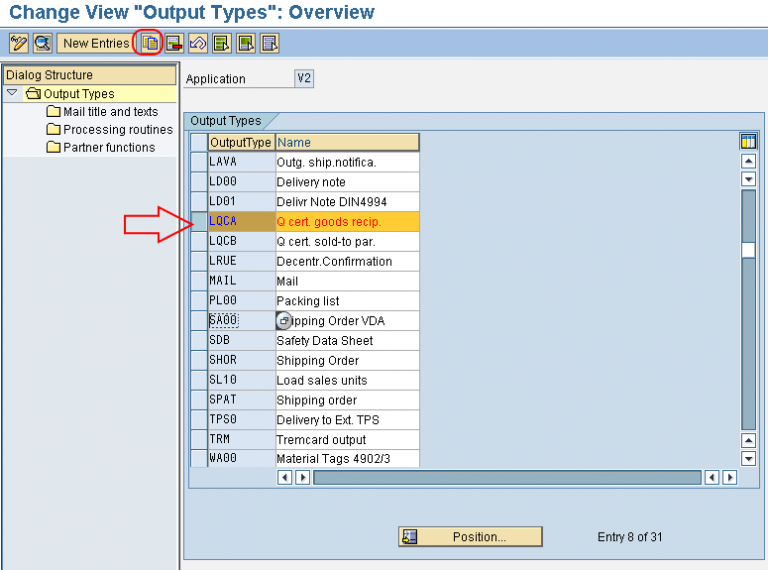
Task: Click the Display/Change toggle pencil icon
Action: point(18,43)
